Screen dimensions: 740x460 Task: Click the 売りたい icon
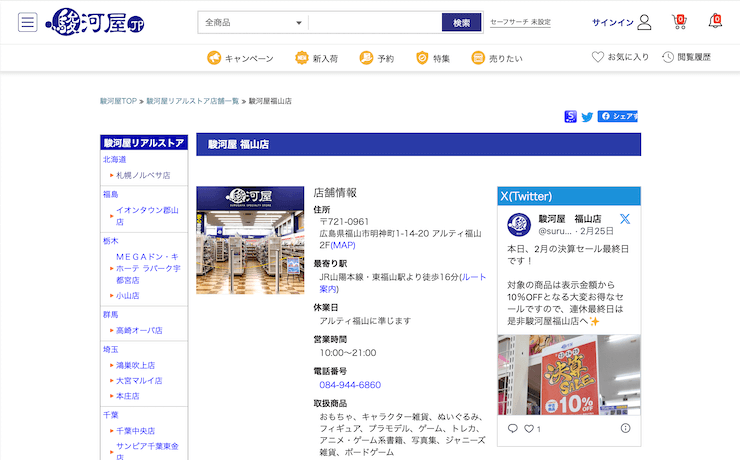coord(478,58)
